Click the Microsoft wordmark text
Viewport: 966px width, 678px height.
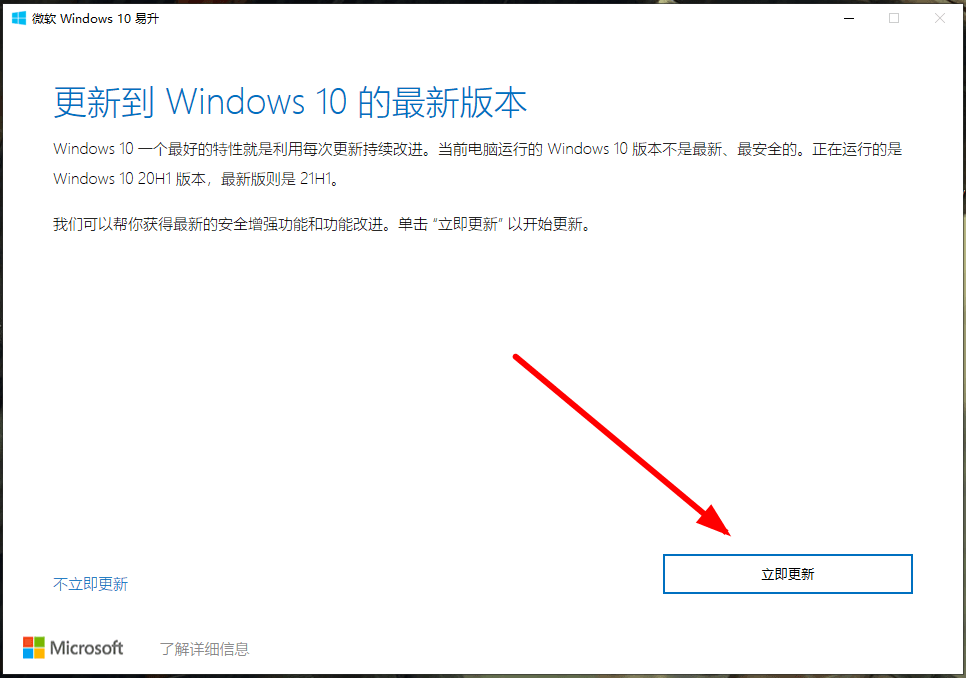[x=86, y=648]
